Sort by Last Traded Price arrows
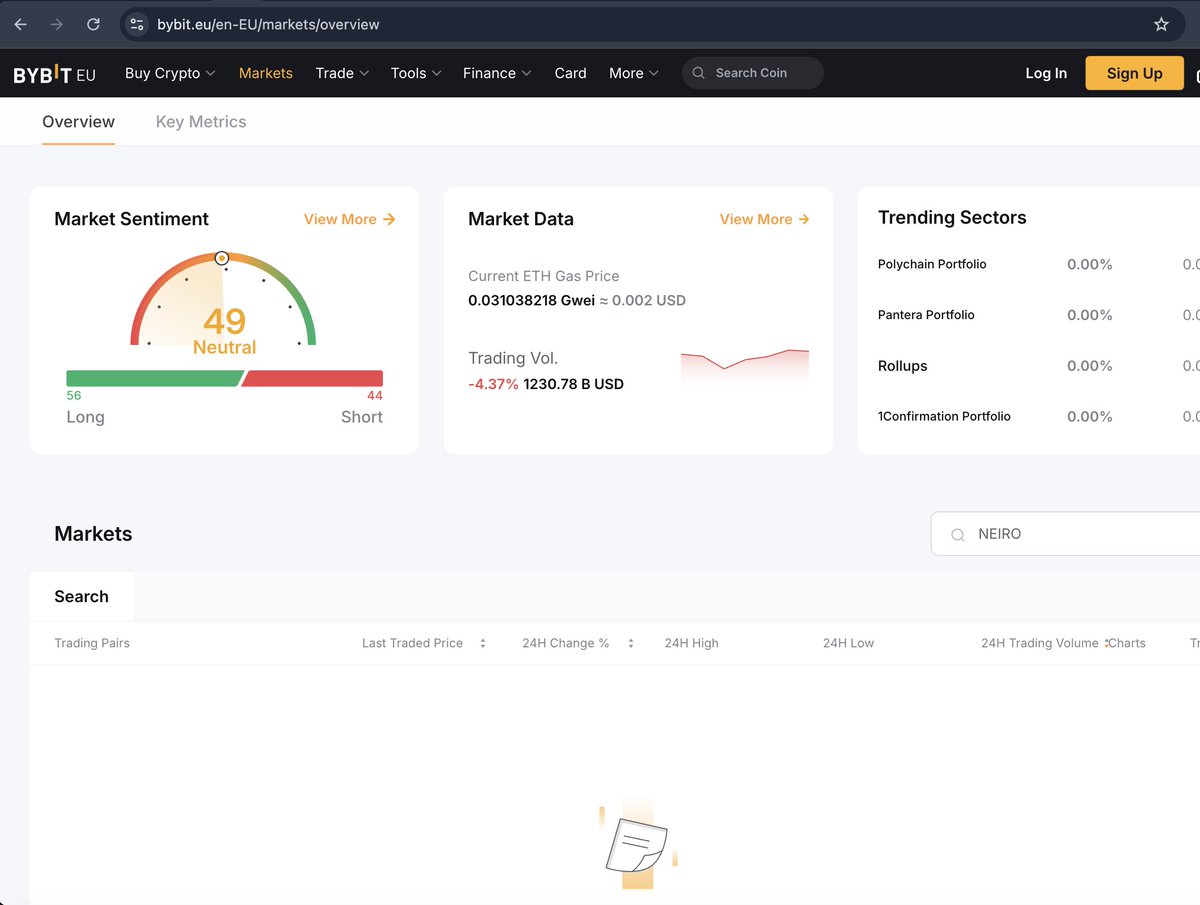Image resolution: width=1200 pixels, height=905 pixels. [483, 643]
